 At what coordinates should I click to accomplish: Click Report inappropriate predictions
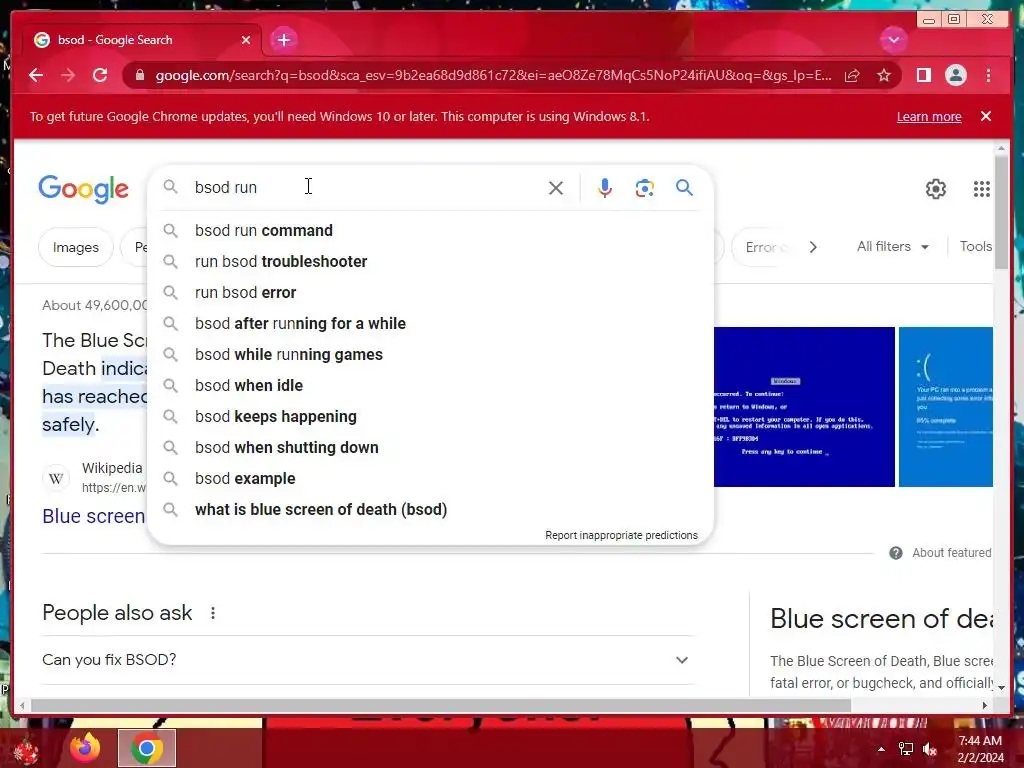click(x=621, y=535)
